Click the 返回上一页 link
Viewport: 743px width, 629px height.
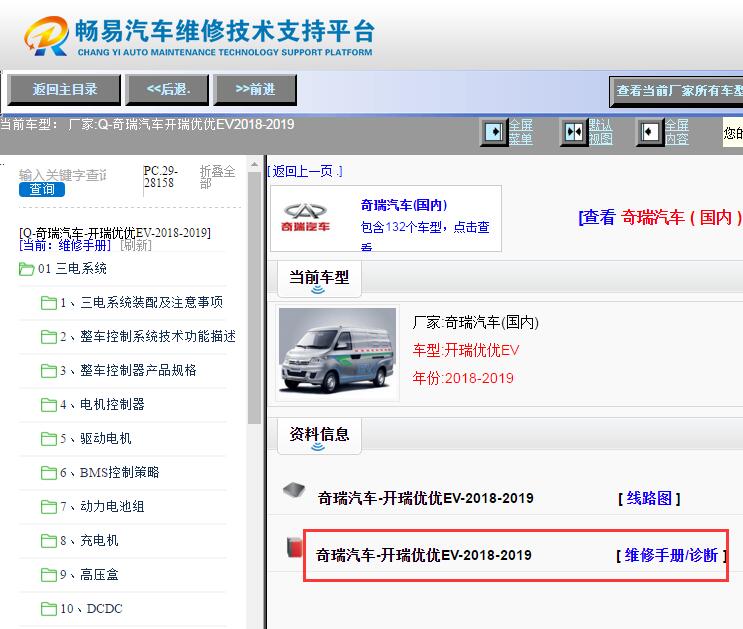305,171
